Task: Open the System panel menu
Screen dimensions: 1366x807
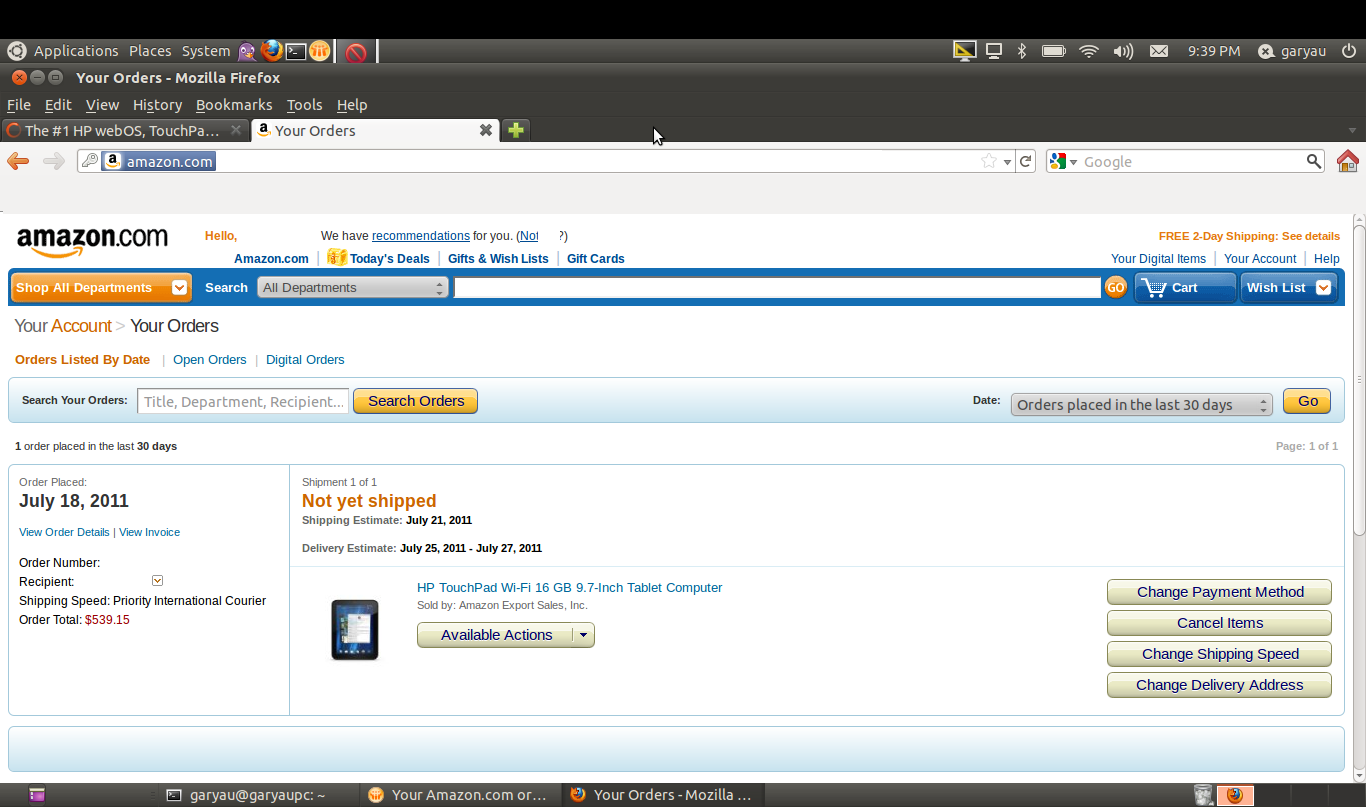Action: [x=206, y=51]
